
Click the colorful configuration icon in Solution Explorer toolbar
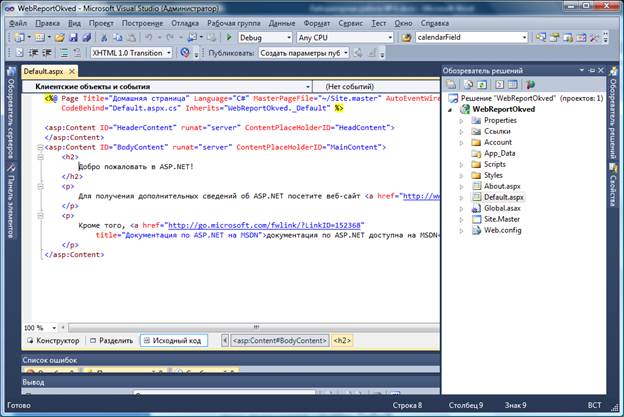click(x=530, y=84)
